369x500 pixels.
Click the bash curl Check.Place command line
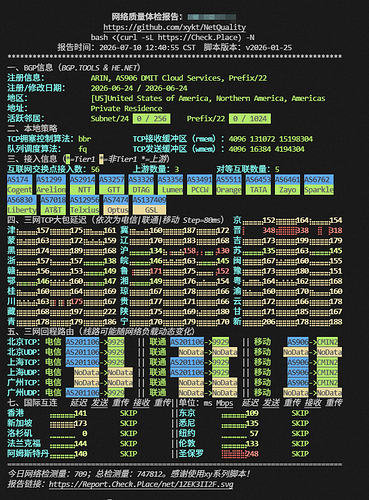click(173, 37)
